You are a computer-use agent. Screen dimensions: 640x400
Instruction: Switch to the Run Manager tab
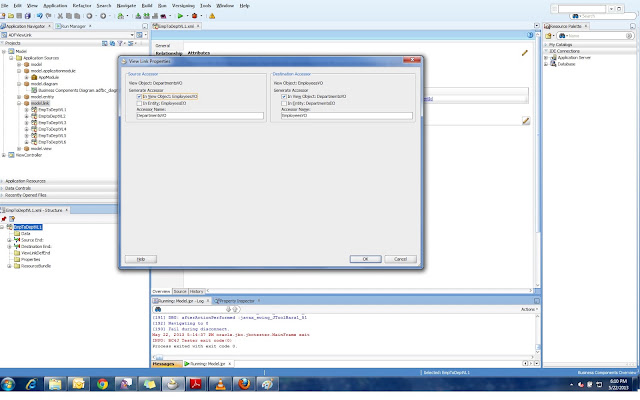(73, 26)
